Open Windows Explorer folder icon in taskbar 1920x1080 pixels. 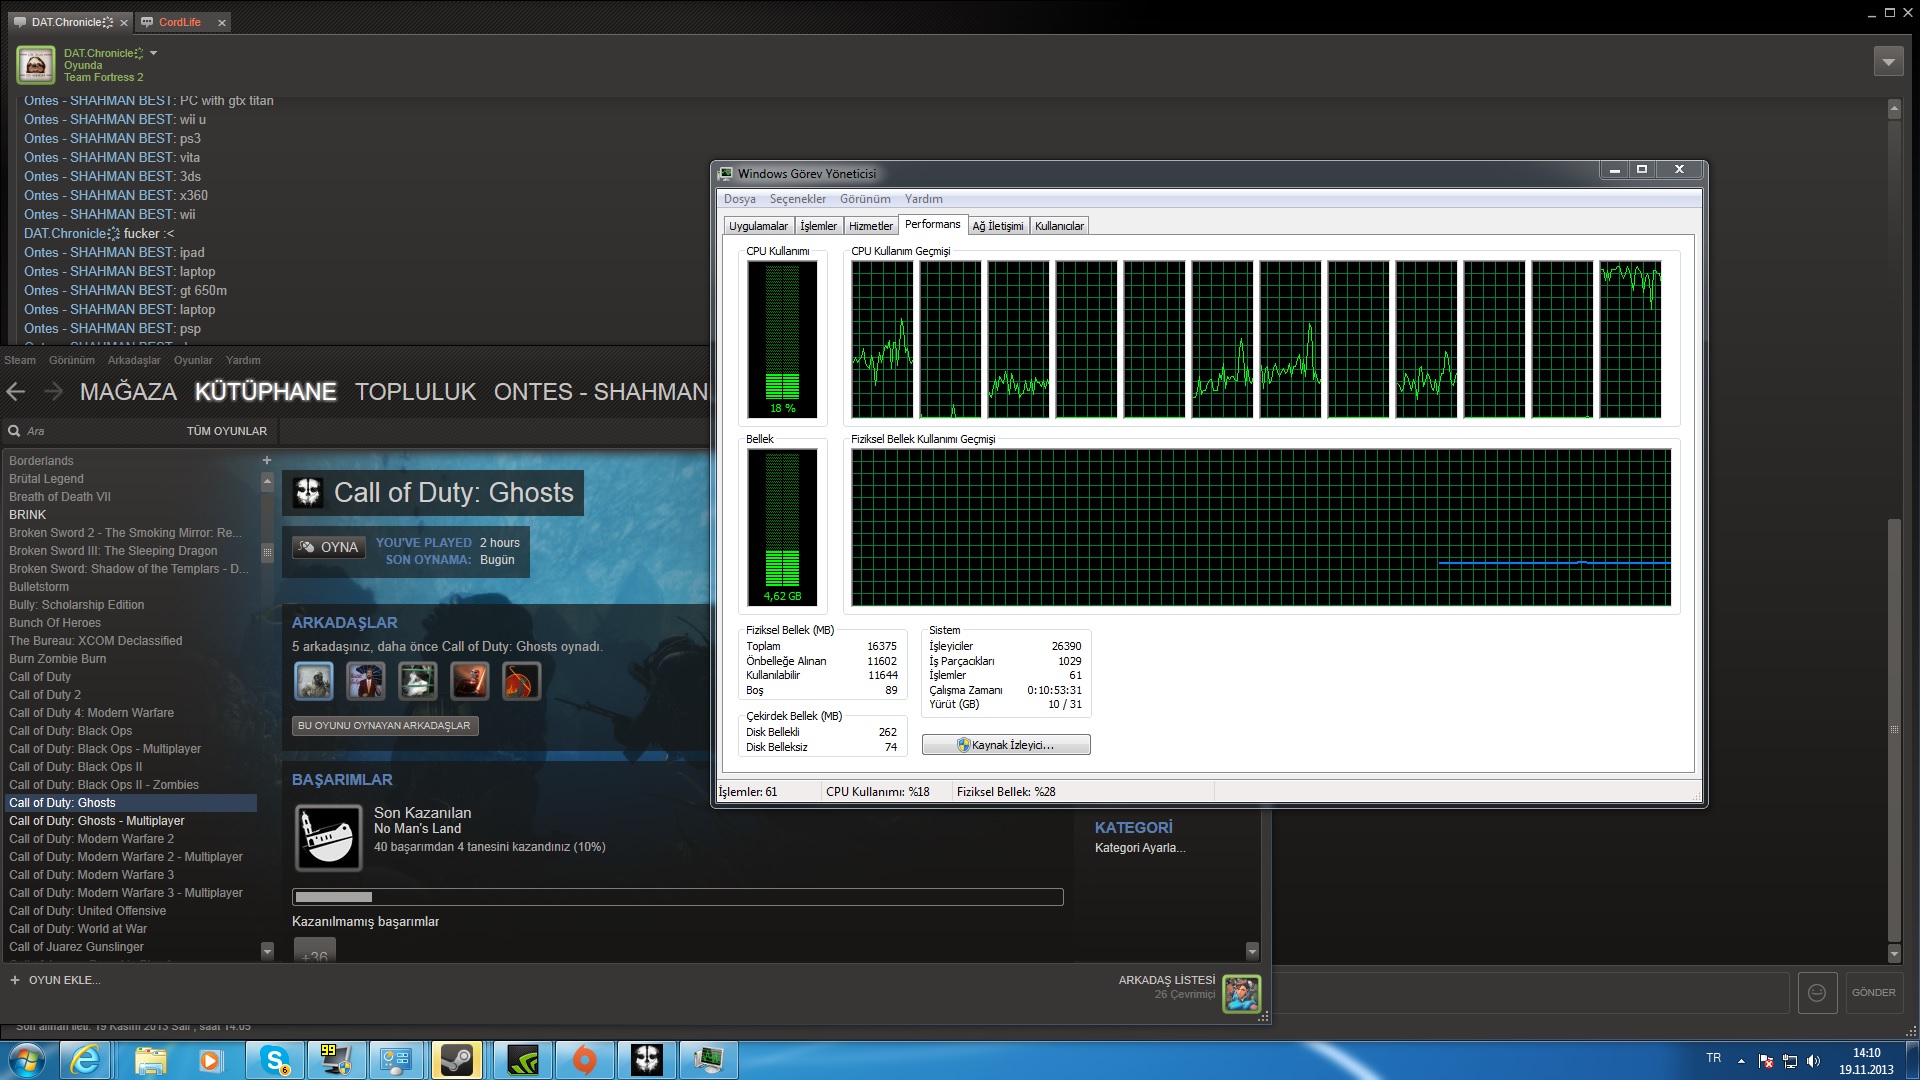[150, 1060]
